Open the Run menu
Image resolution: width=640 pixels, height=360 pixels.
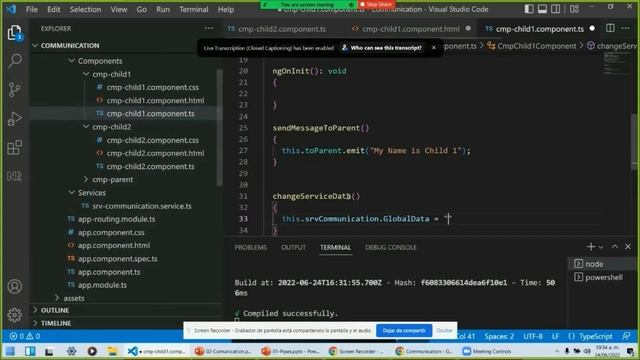point(163,9)
